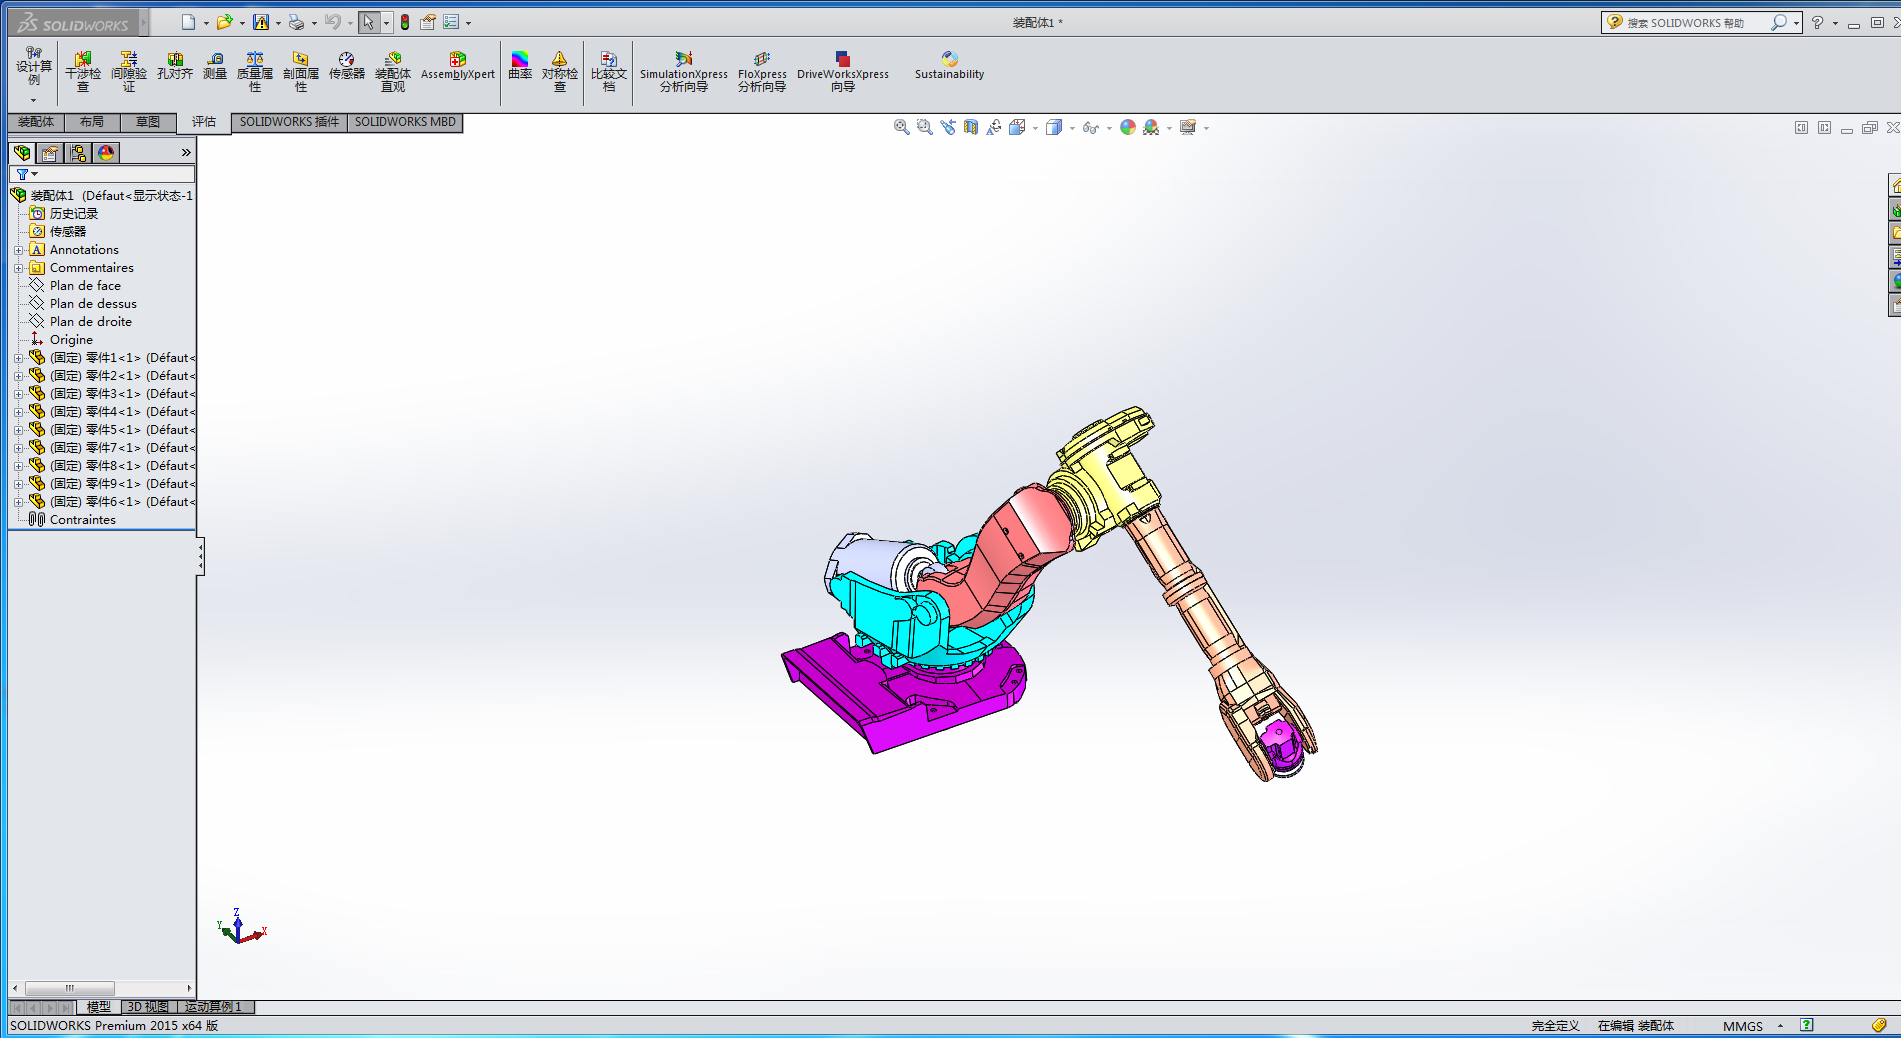
Task: Launch DriveWorksXpress wizard
Action: click(843, 72)
